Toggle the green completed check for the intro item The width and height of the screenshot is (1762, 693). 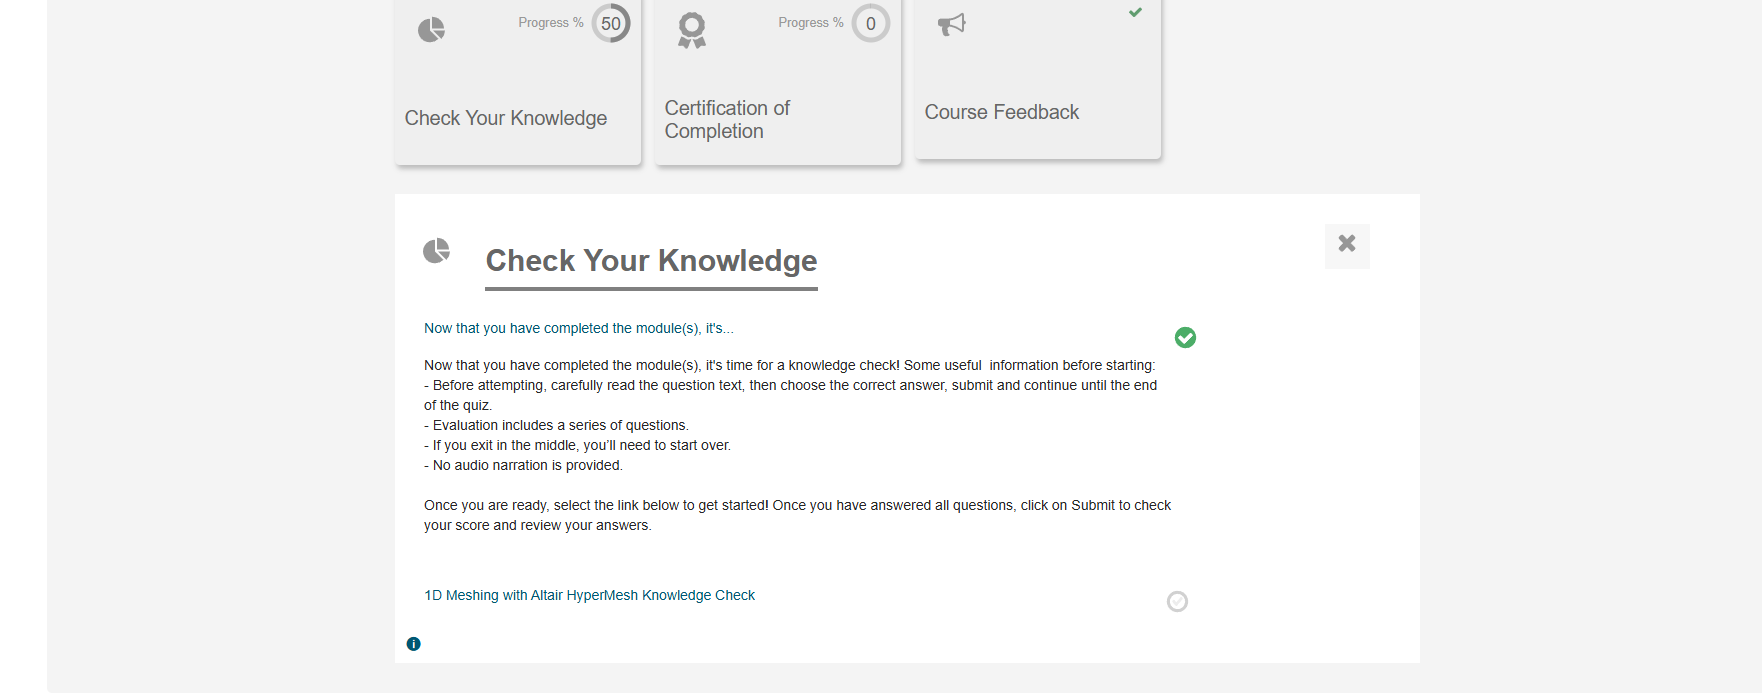tap(1186, 338)
